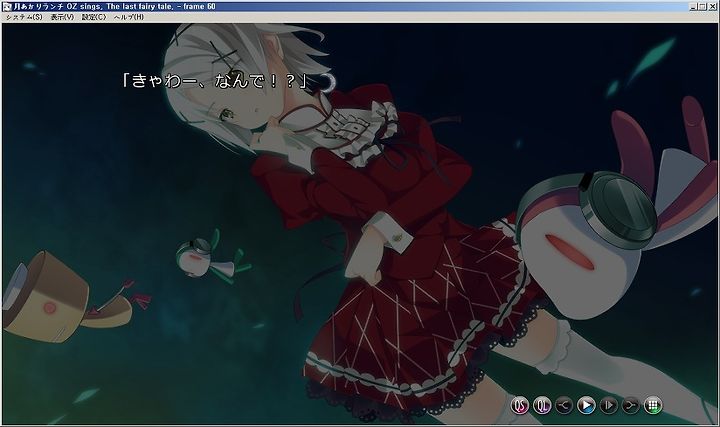Screen dimensions: 720x427
Task: Click the game icon in title bar
Action: [x=7, y=6]
